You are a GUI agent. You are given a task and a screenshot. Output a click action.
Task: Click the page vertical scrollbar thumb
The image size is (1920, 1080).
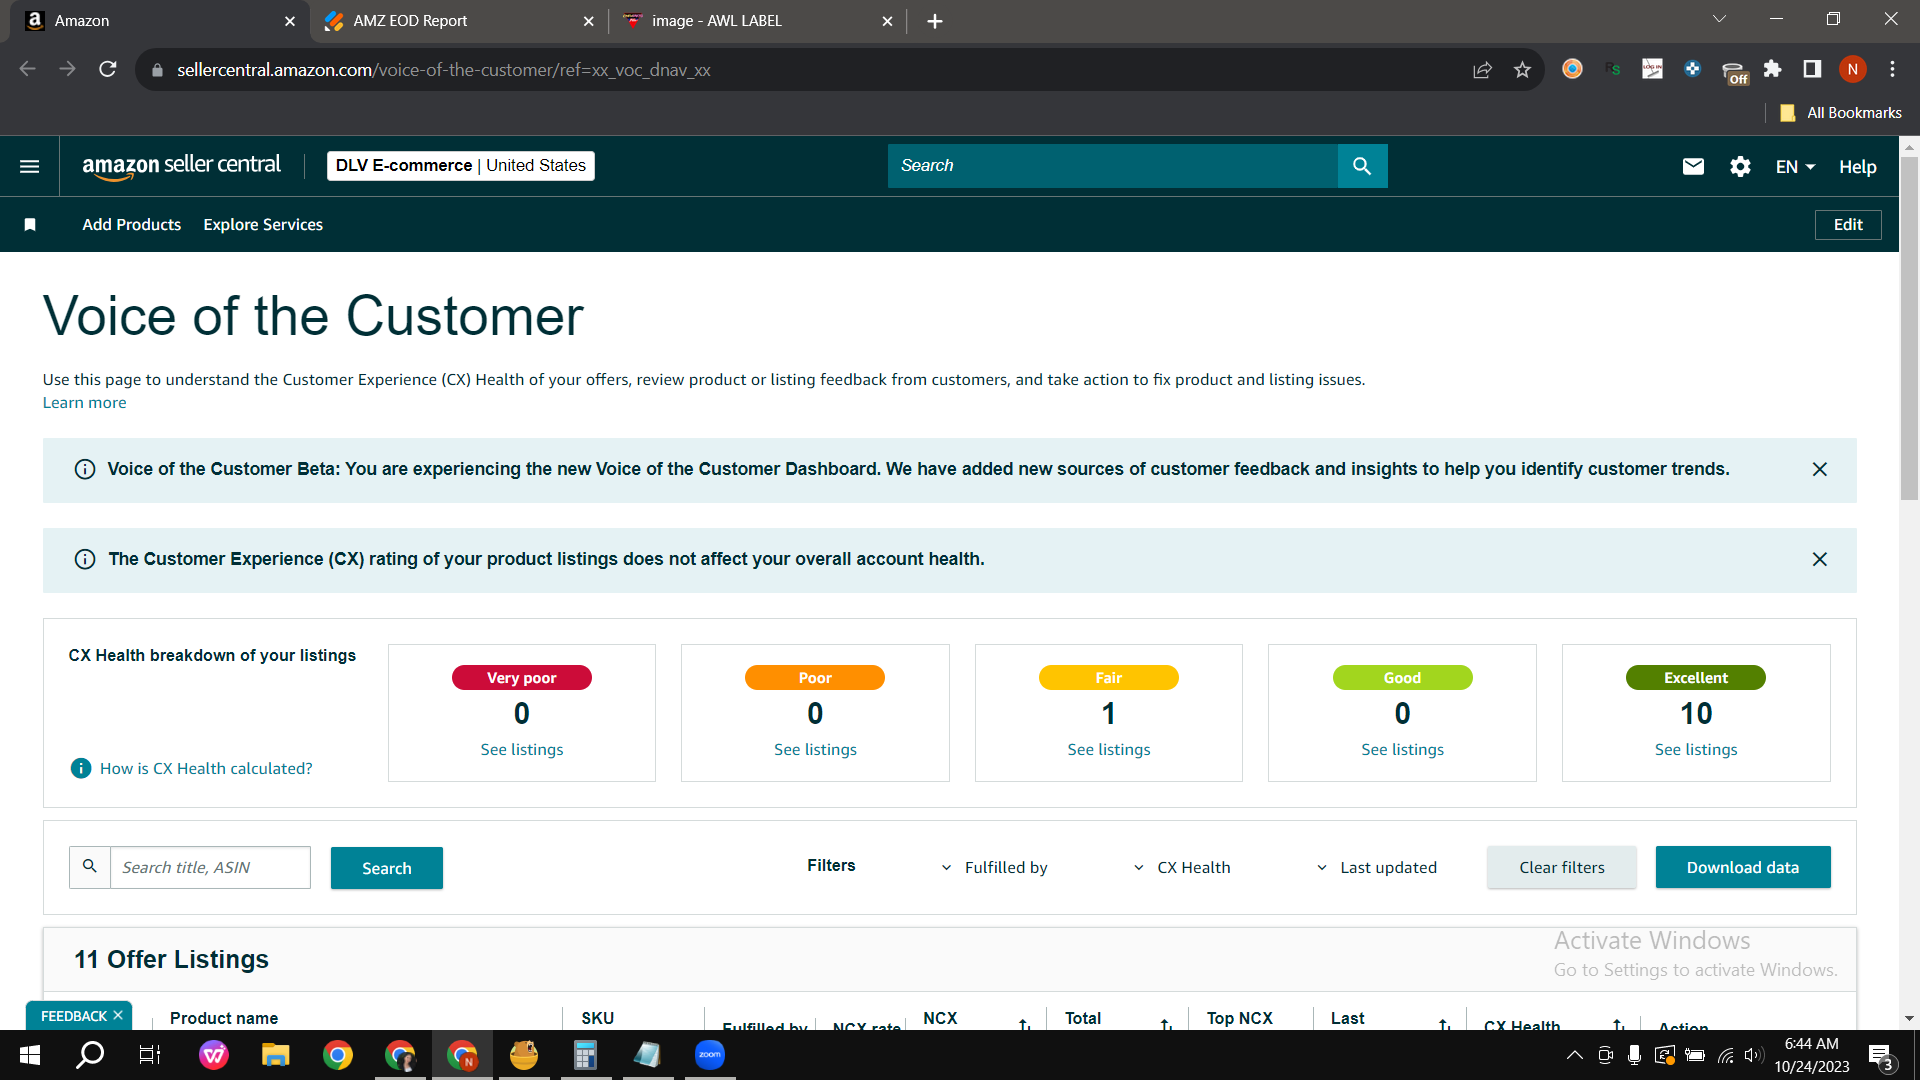pyautogui.click(x=1909, y=330)
